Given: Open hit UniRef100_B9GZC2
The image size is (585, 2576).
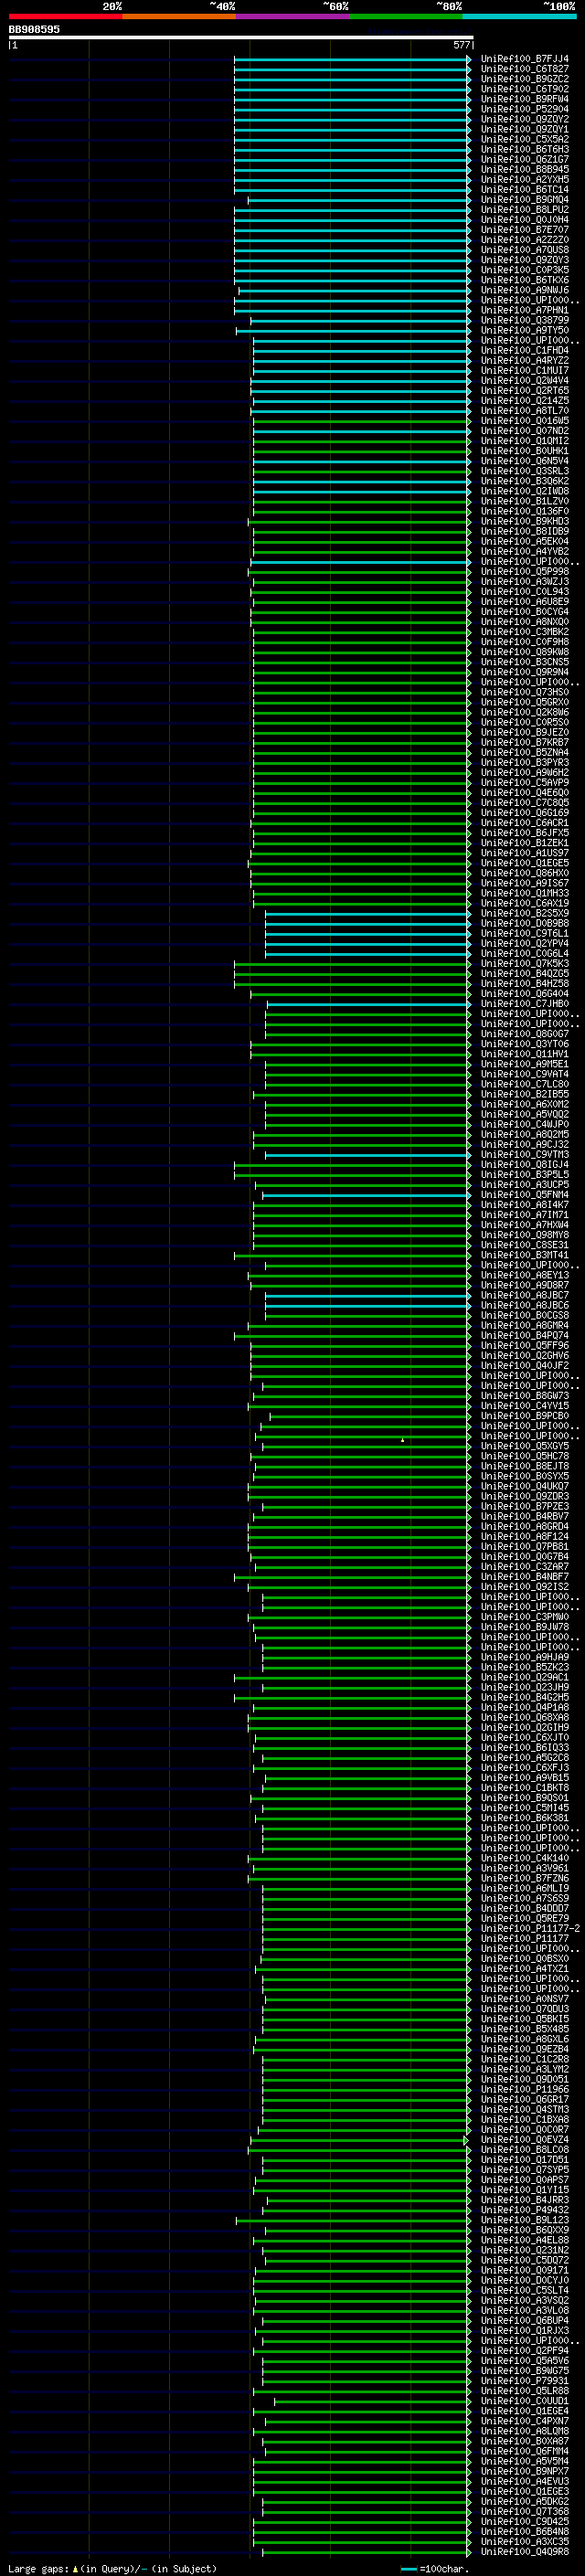Looking at the screenshot, I should coord(524,79).
